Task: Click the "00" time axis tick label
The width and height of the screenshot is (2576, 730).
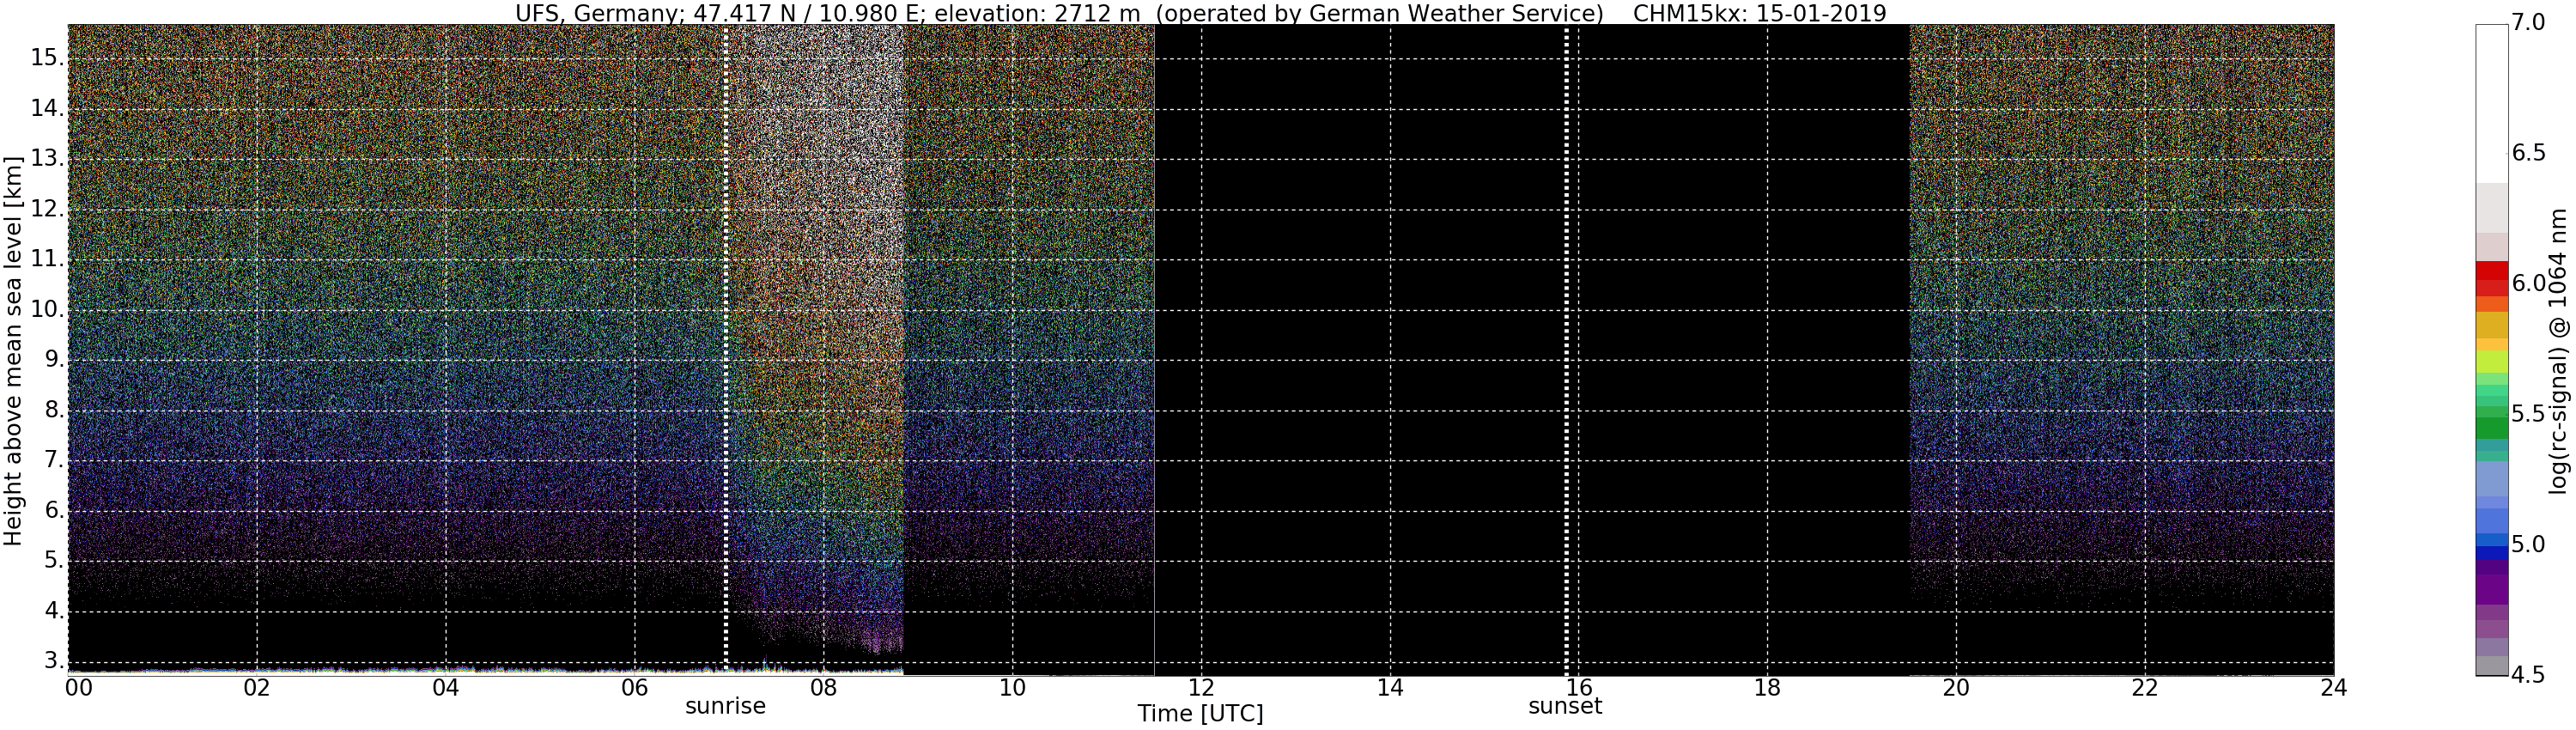Action: point(79,687)
